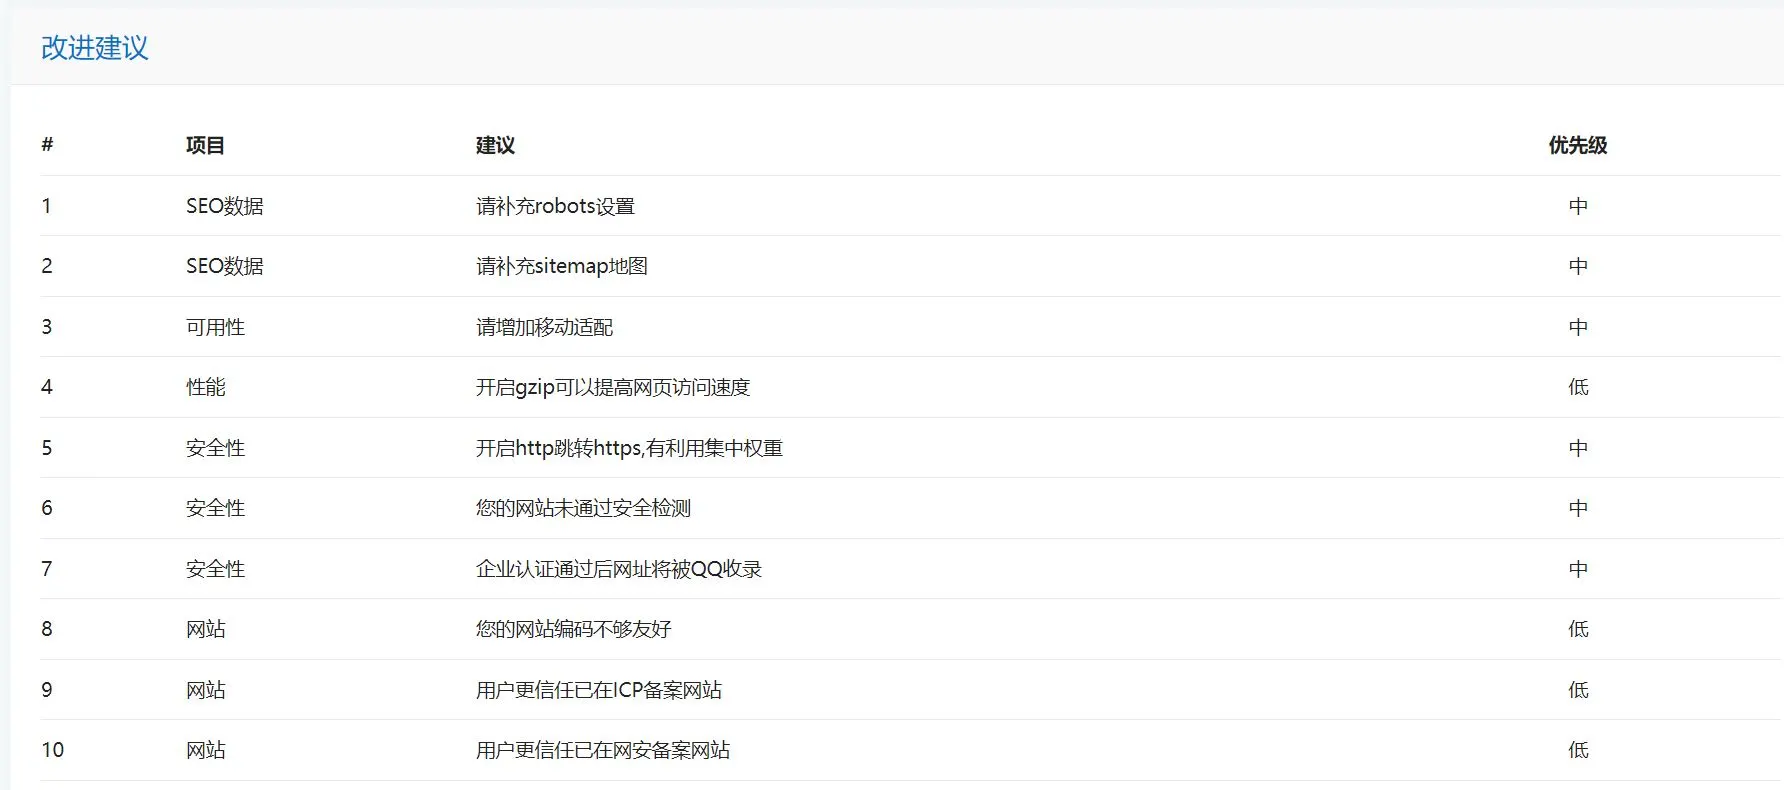1784x790 pixels.
Task: Select the 企业认证 QQ收录 suggestion
Action: (619, 569)
